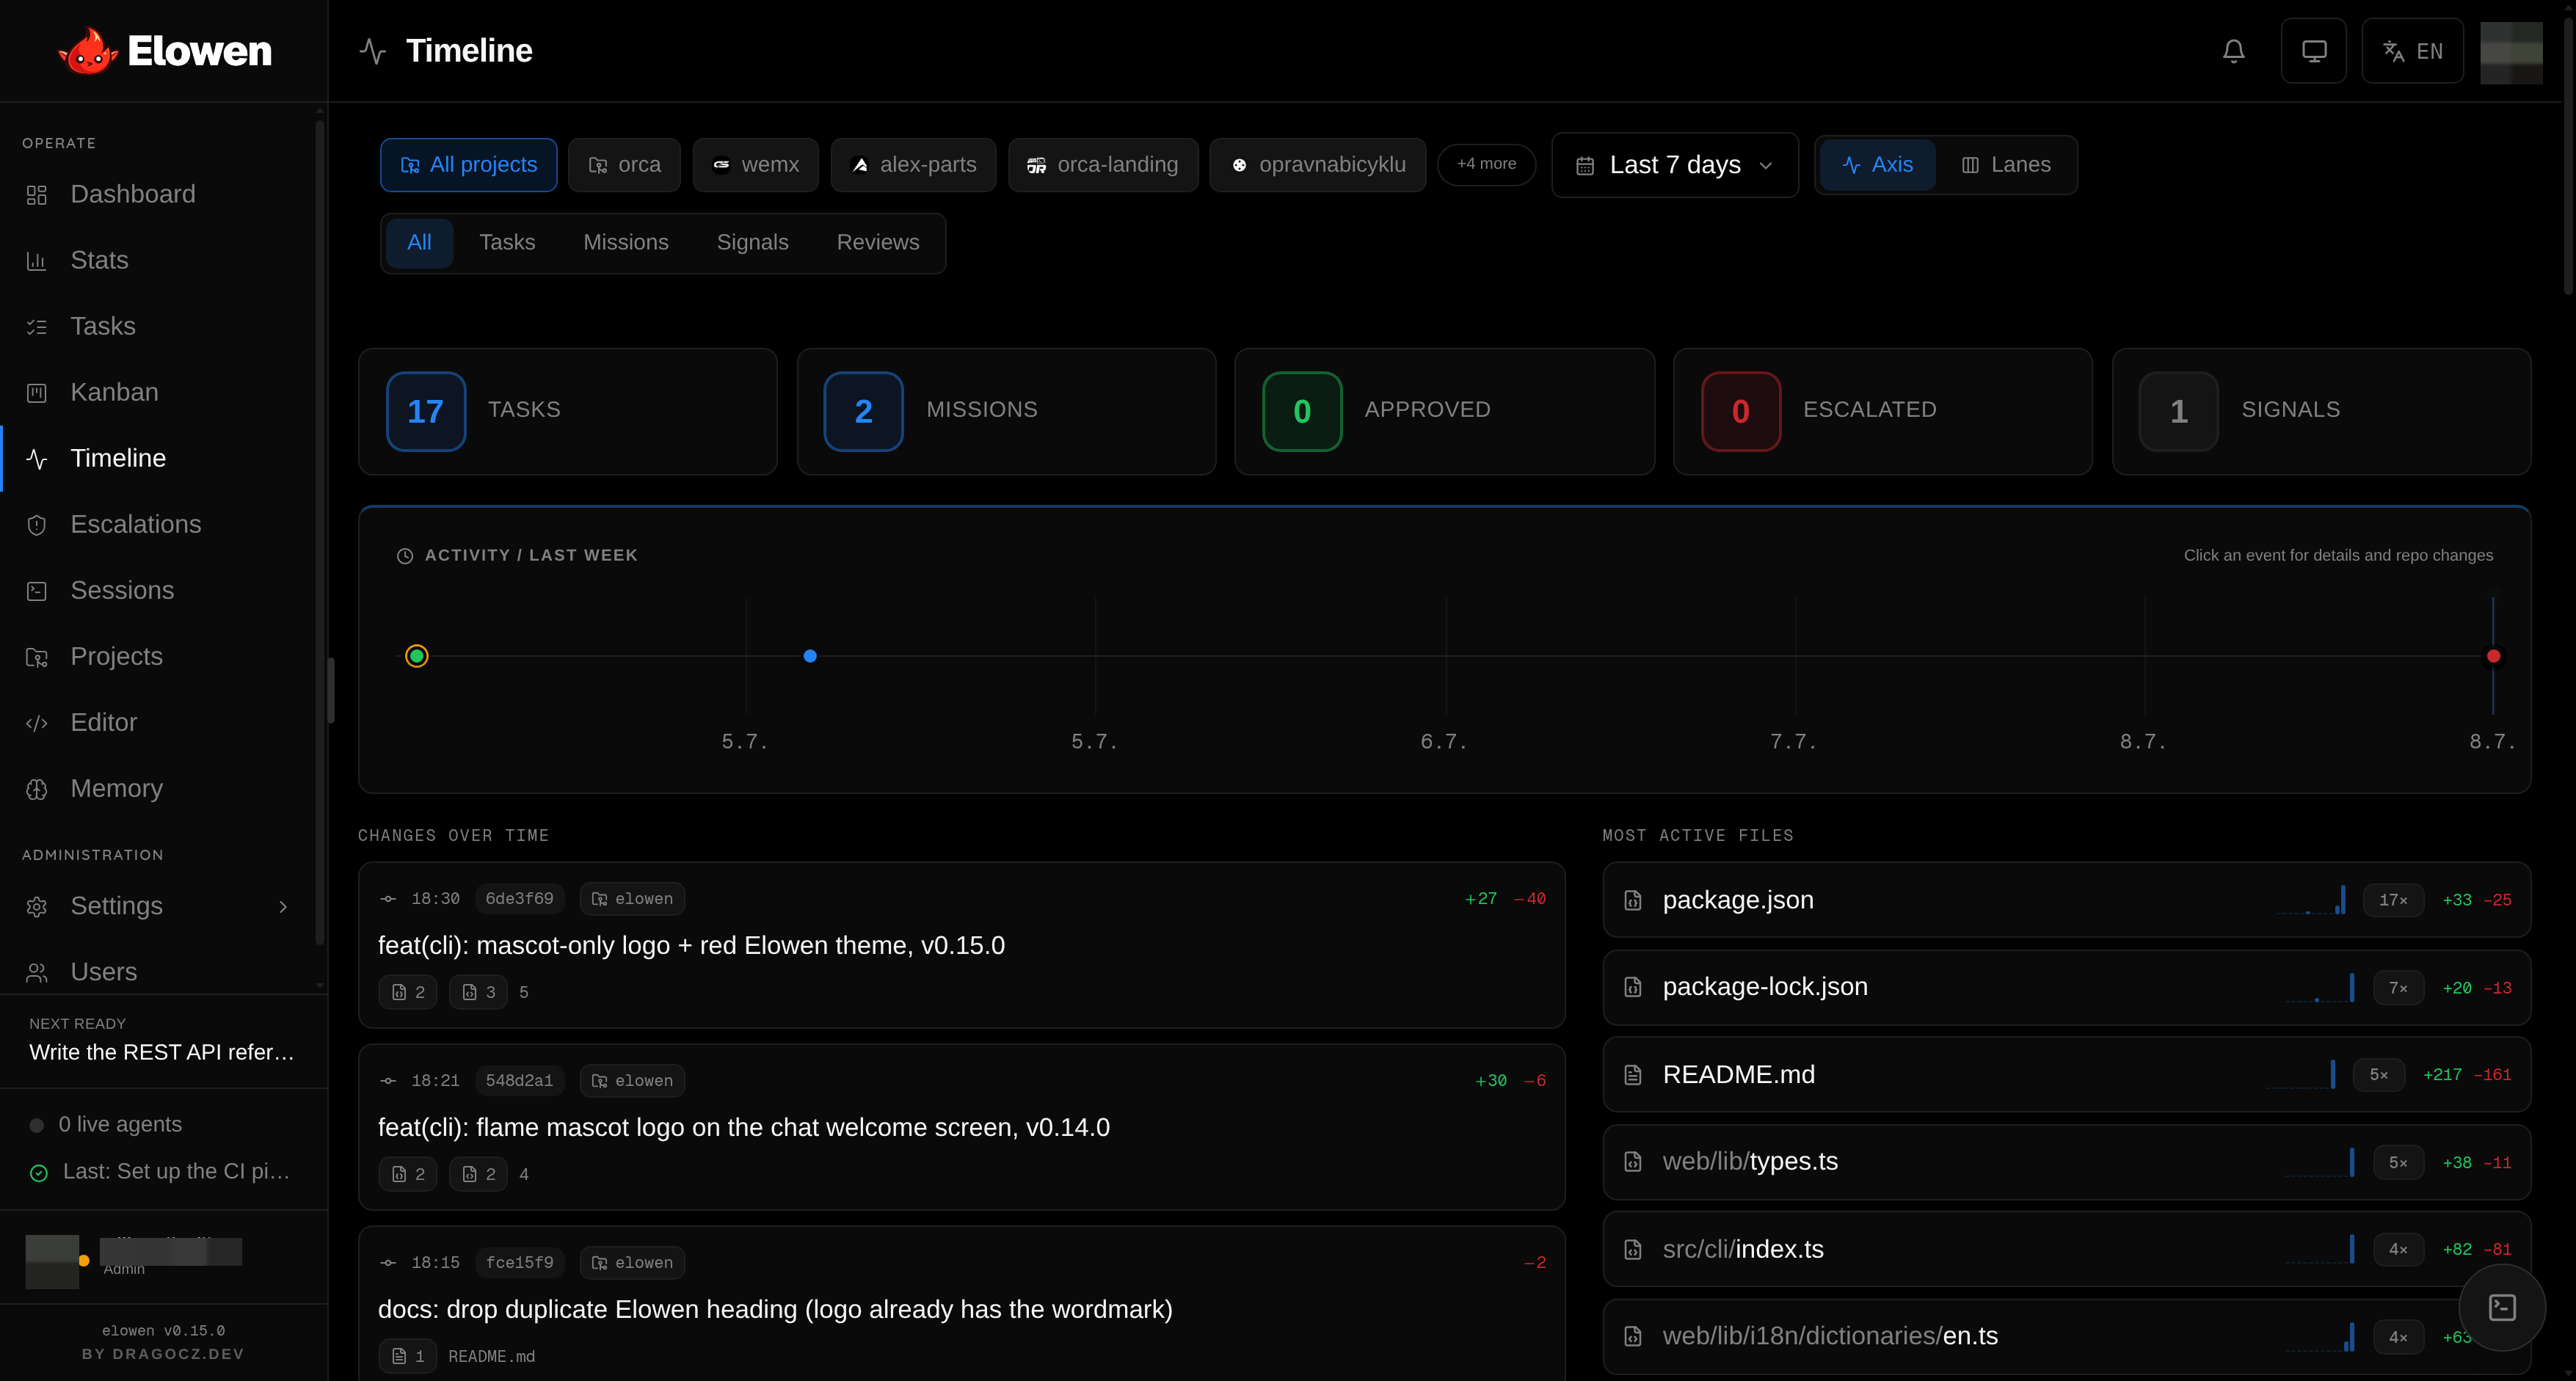Image resolution: width=2576 pixels, height=1381 pixels.
Task: Click the Projects folder icon in sidebar
Action: point(37,657)
